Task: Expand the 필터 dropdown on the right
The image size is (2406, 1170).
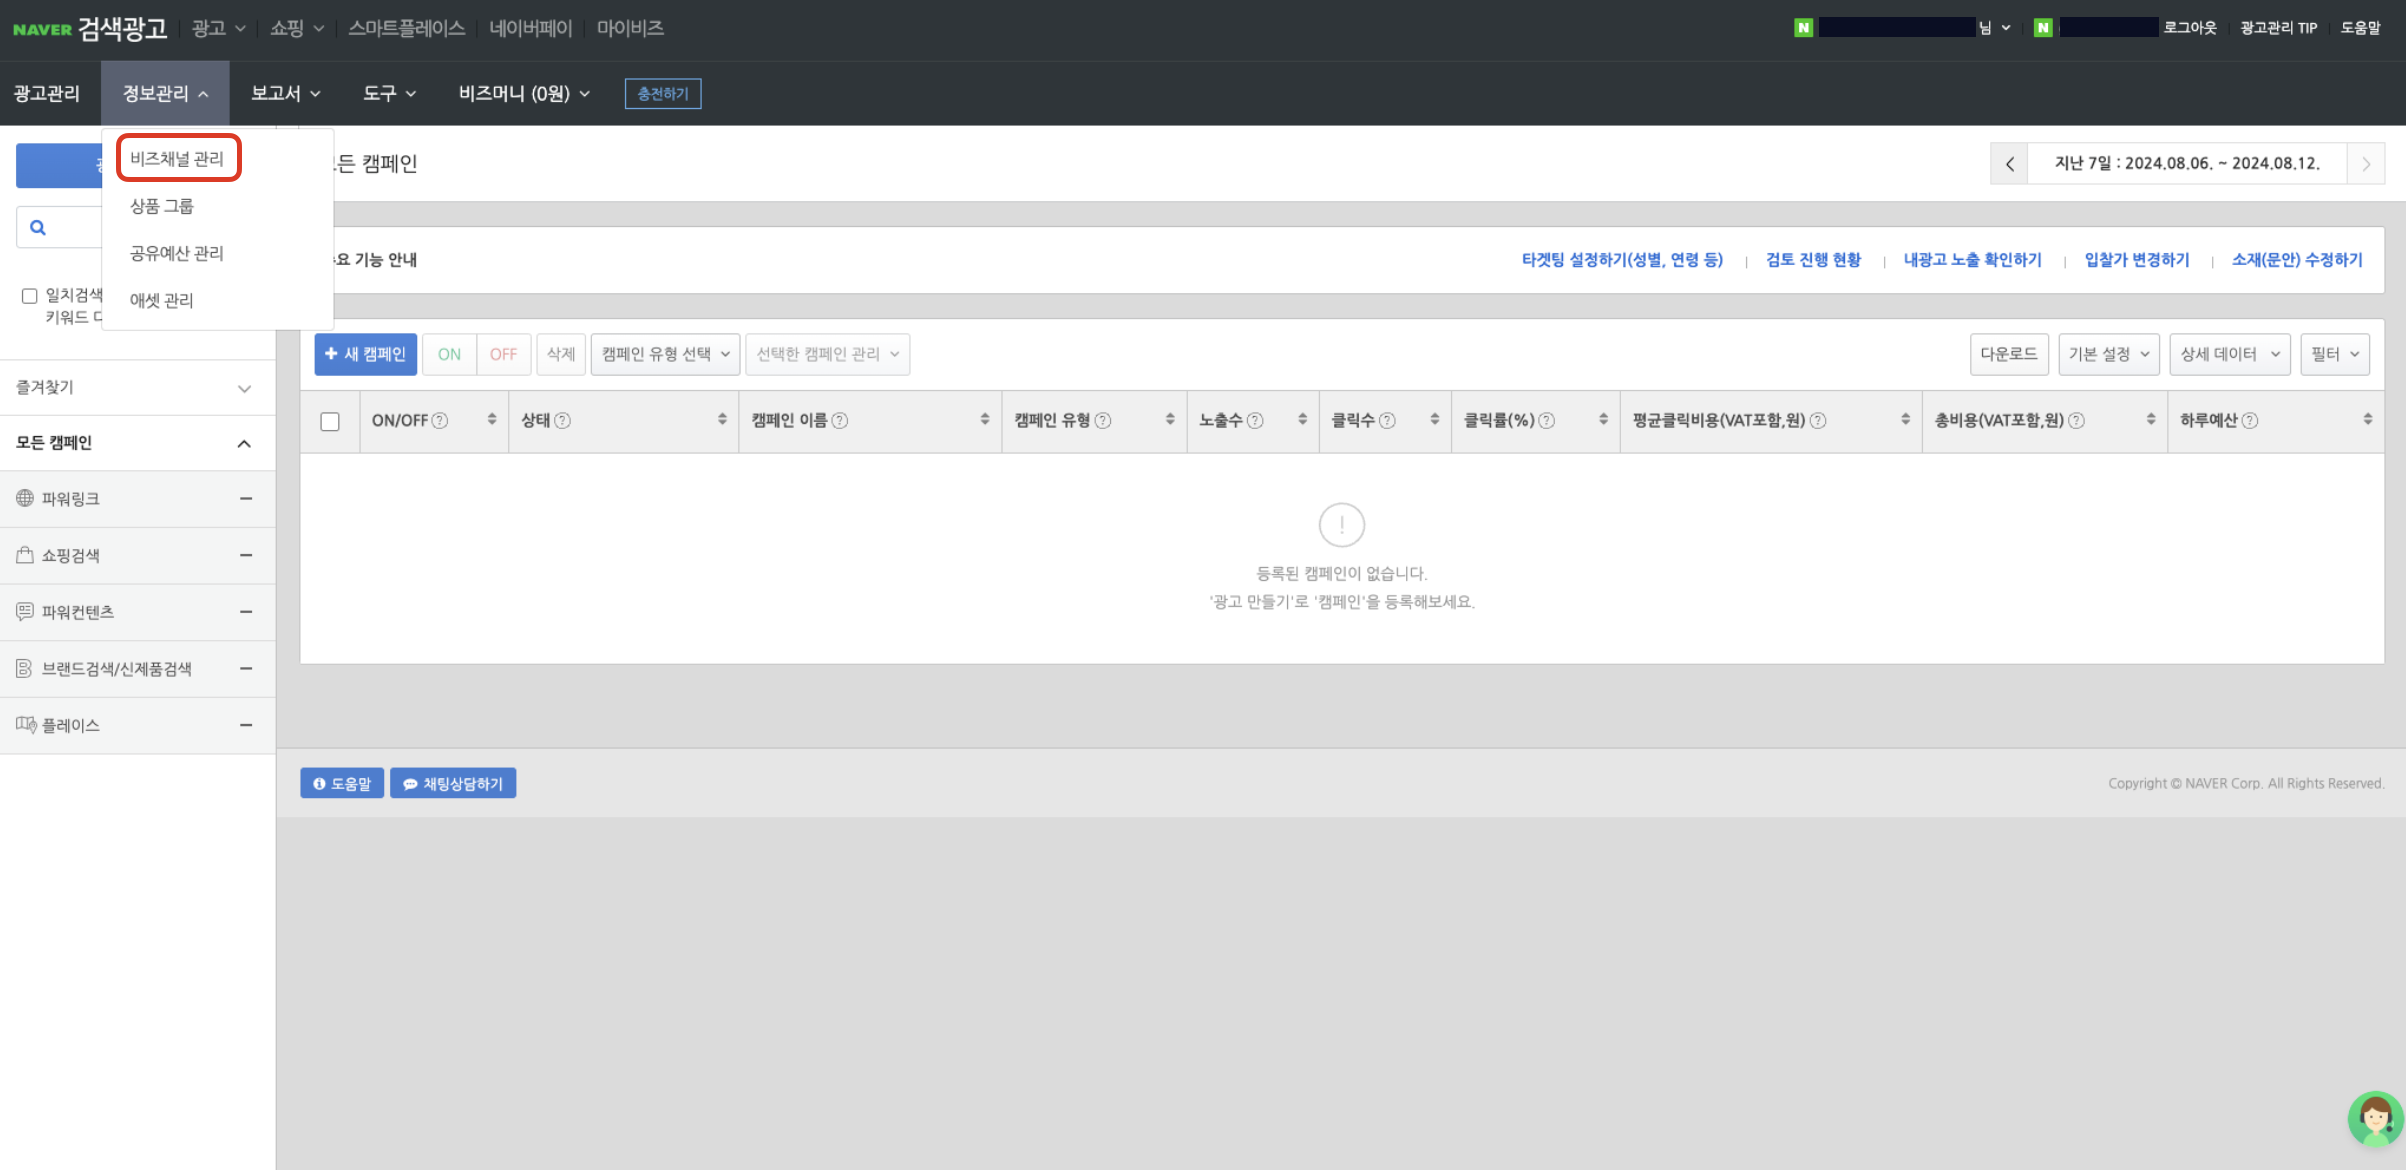Action: coord(2334,353)
